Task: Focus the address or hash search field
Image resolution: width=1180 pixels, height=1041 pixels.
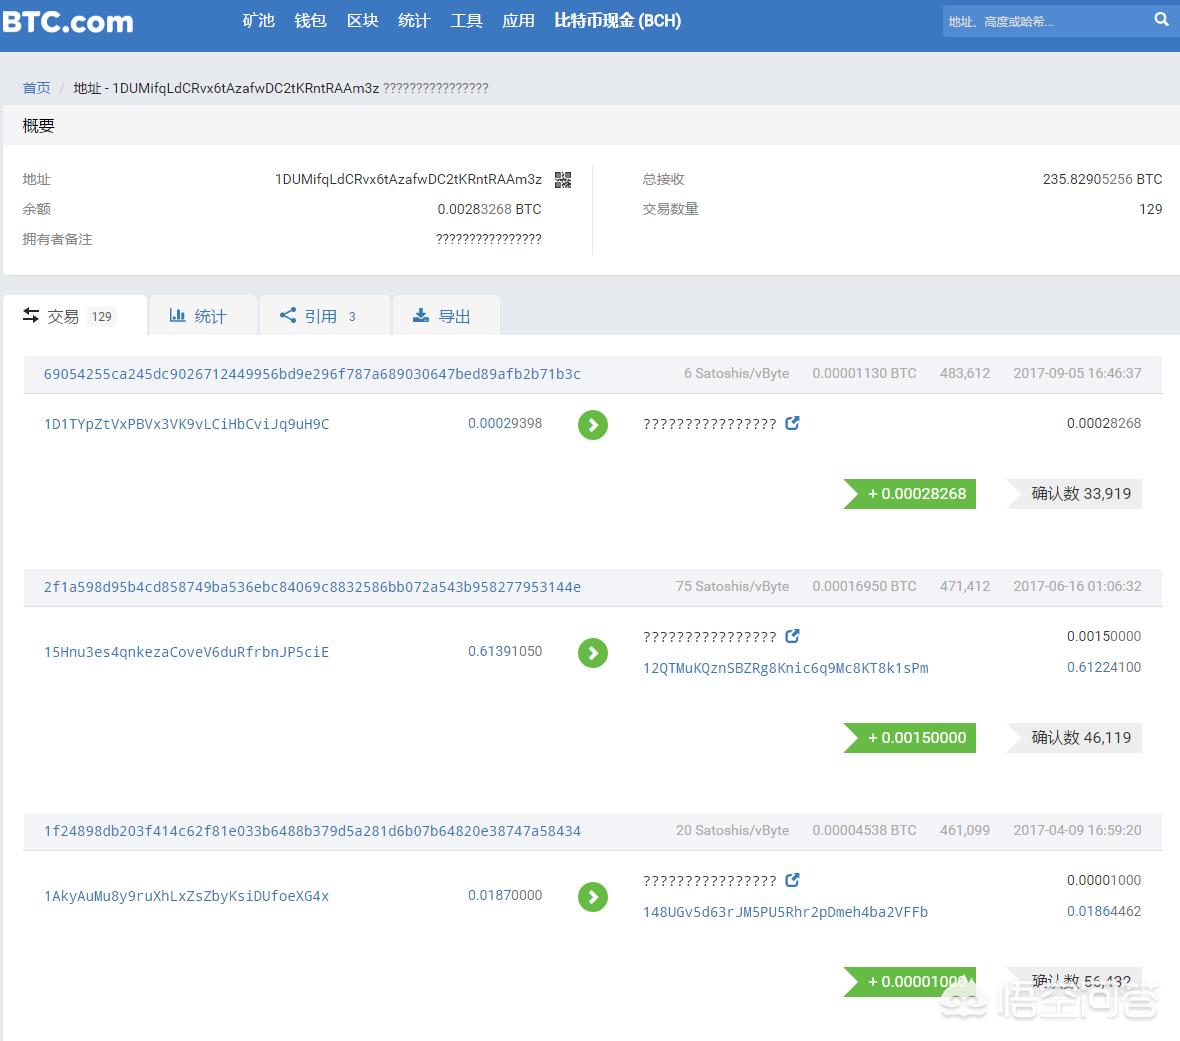Action: pyautogui.click(x=1043, y=21)
